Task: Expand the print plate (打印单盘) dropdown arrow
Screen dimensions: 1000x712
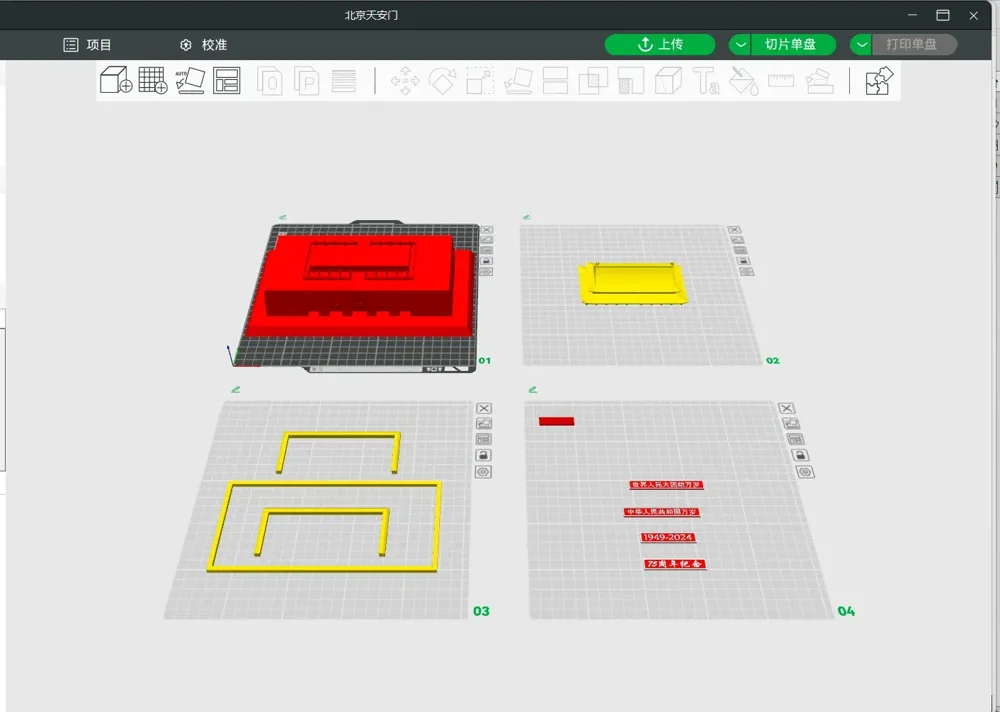Action: tap(861, 44)
